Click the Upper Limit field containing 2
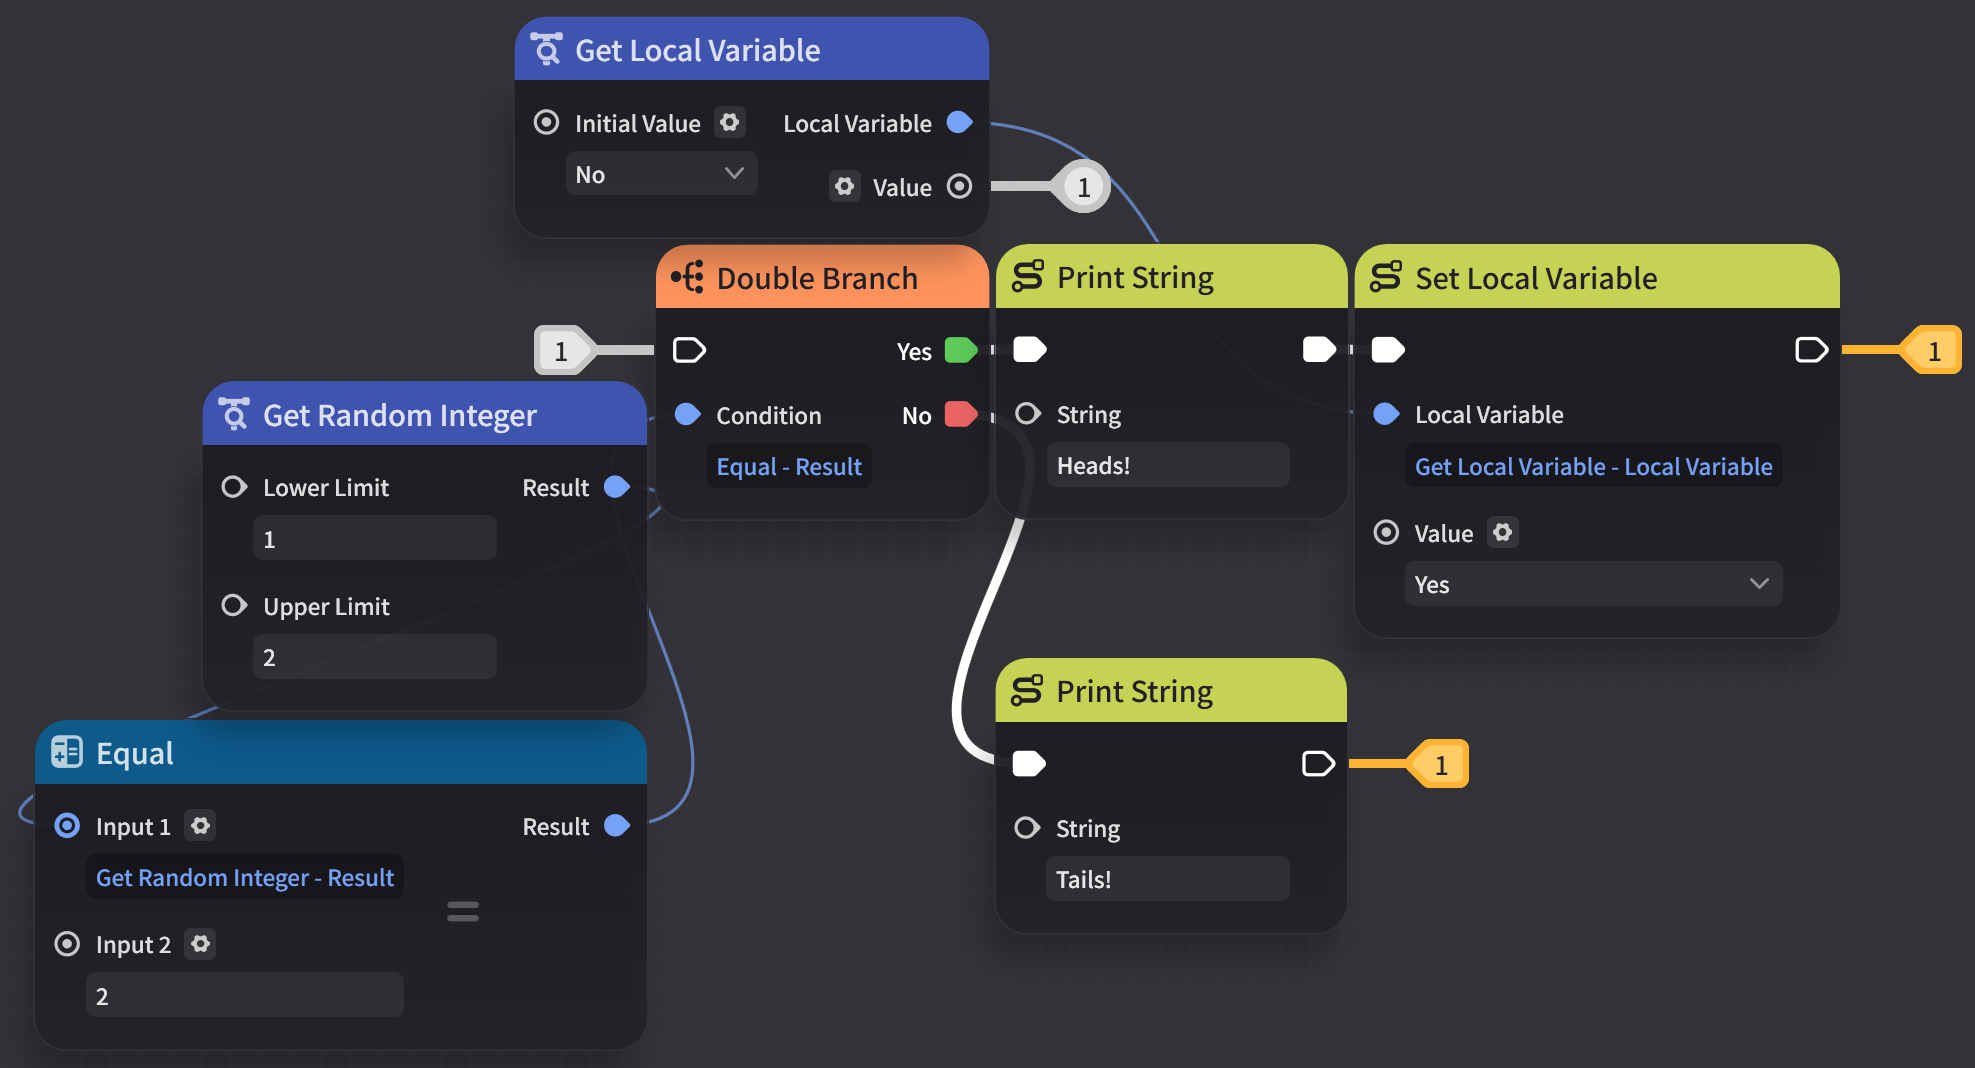 pos(375,657)
